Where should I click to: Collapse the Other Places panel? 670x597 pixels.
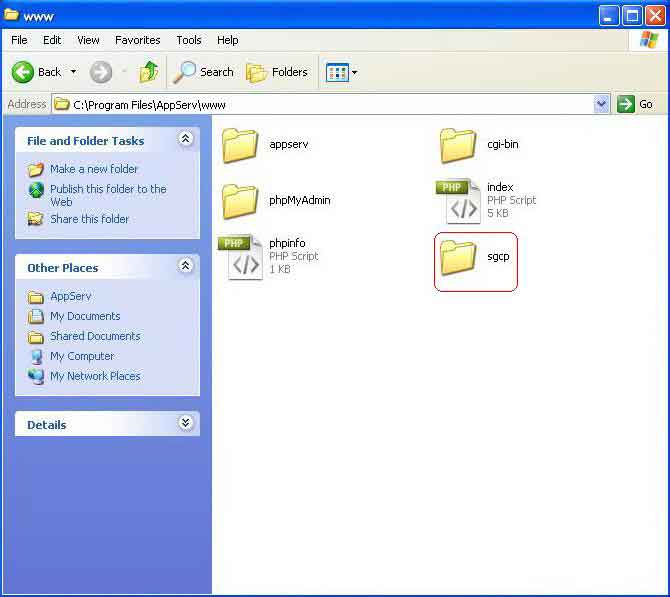pyautogui.click(x=185, y=265)
